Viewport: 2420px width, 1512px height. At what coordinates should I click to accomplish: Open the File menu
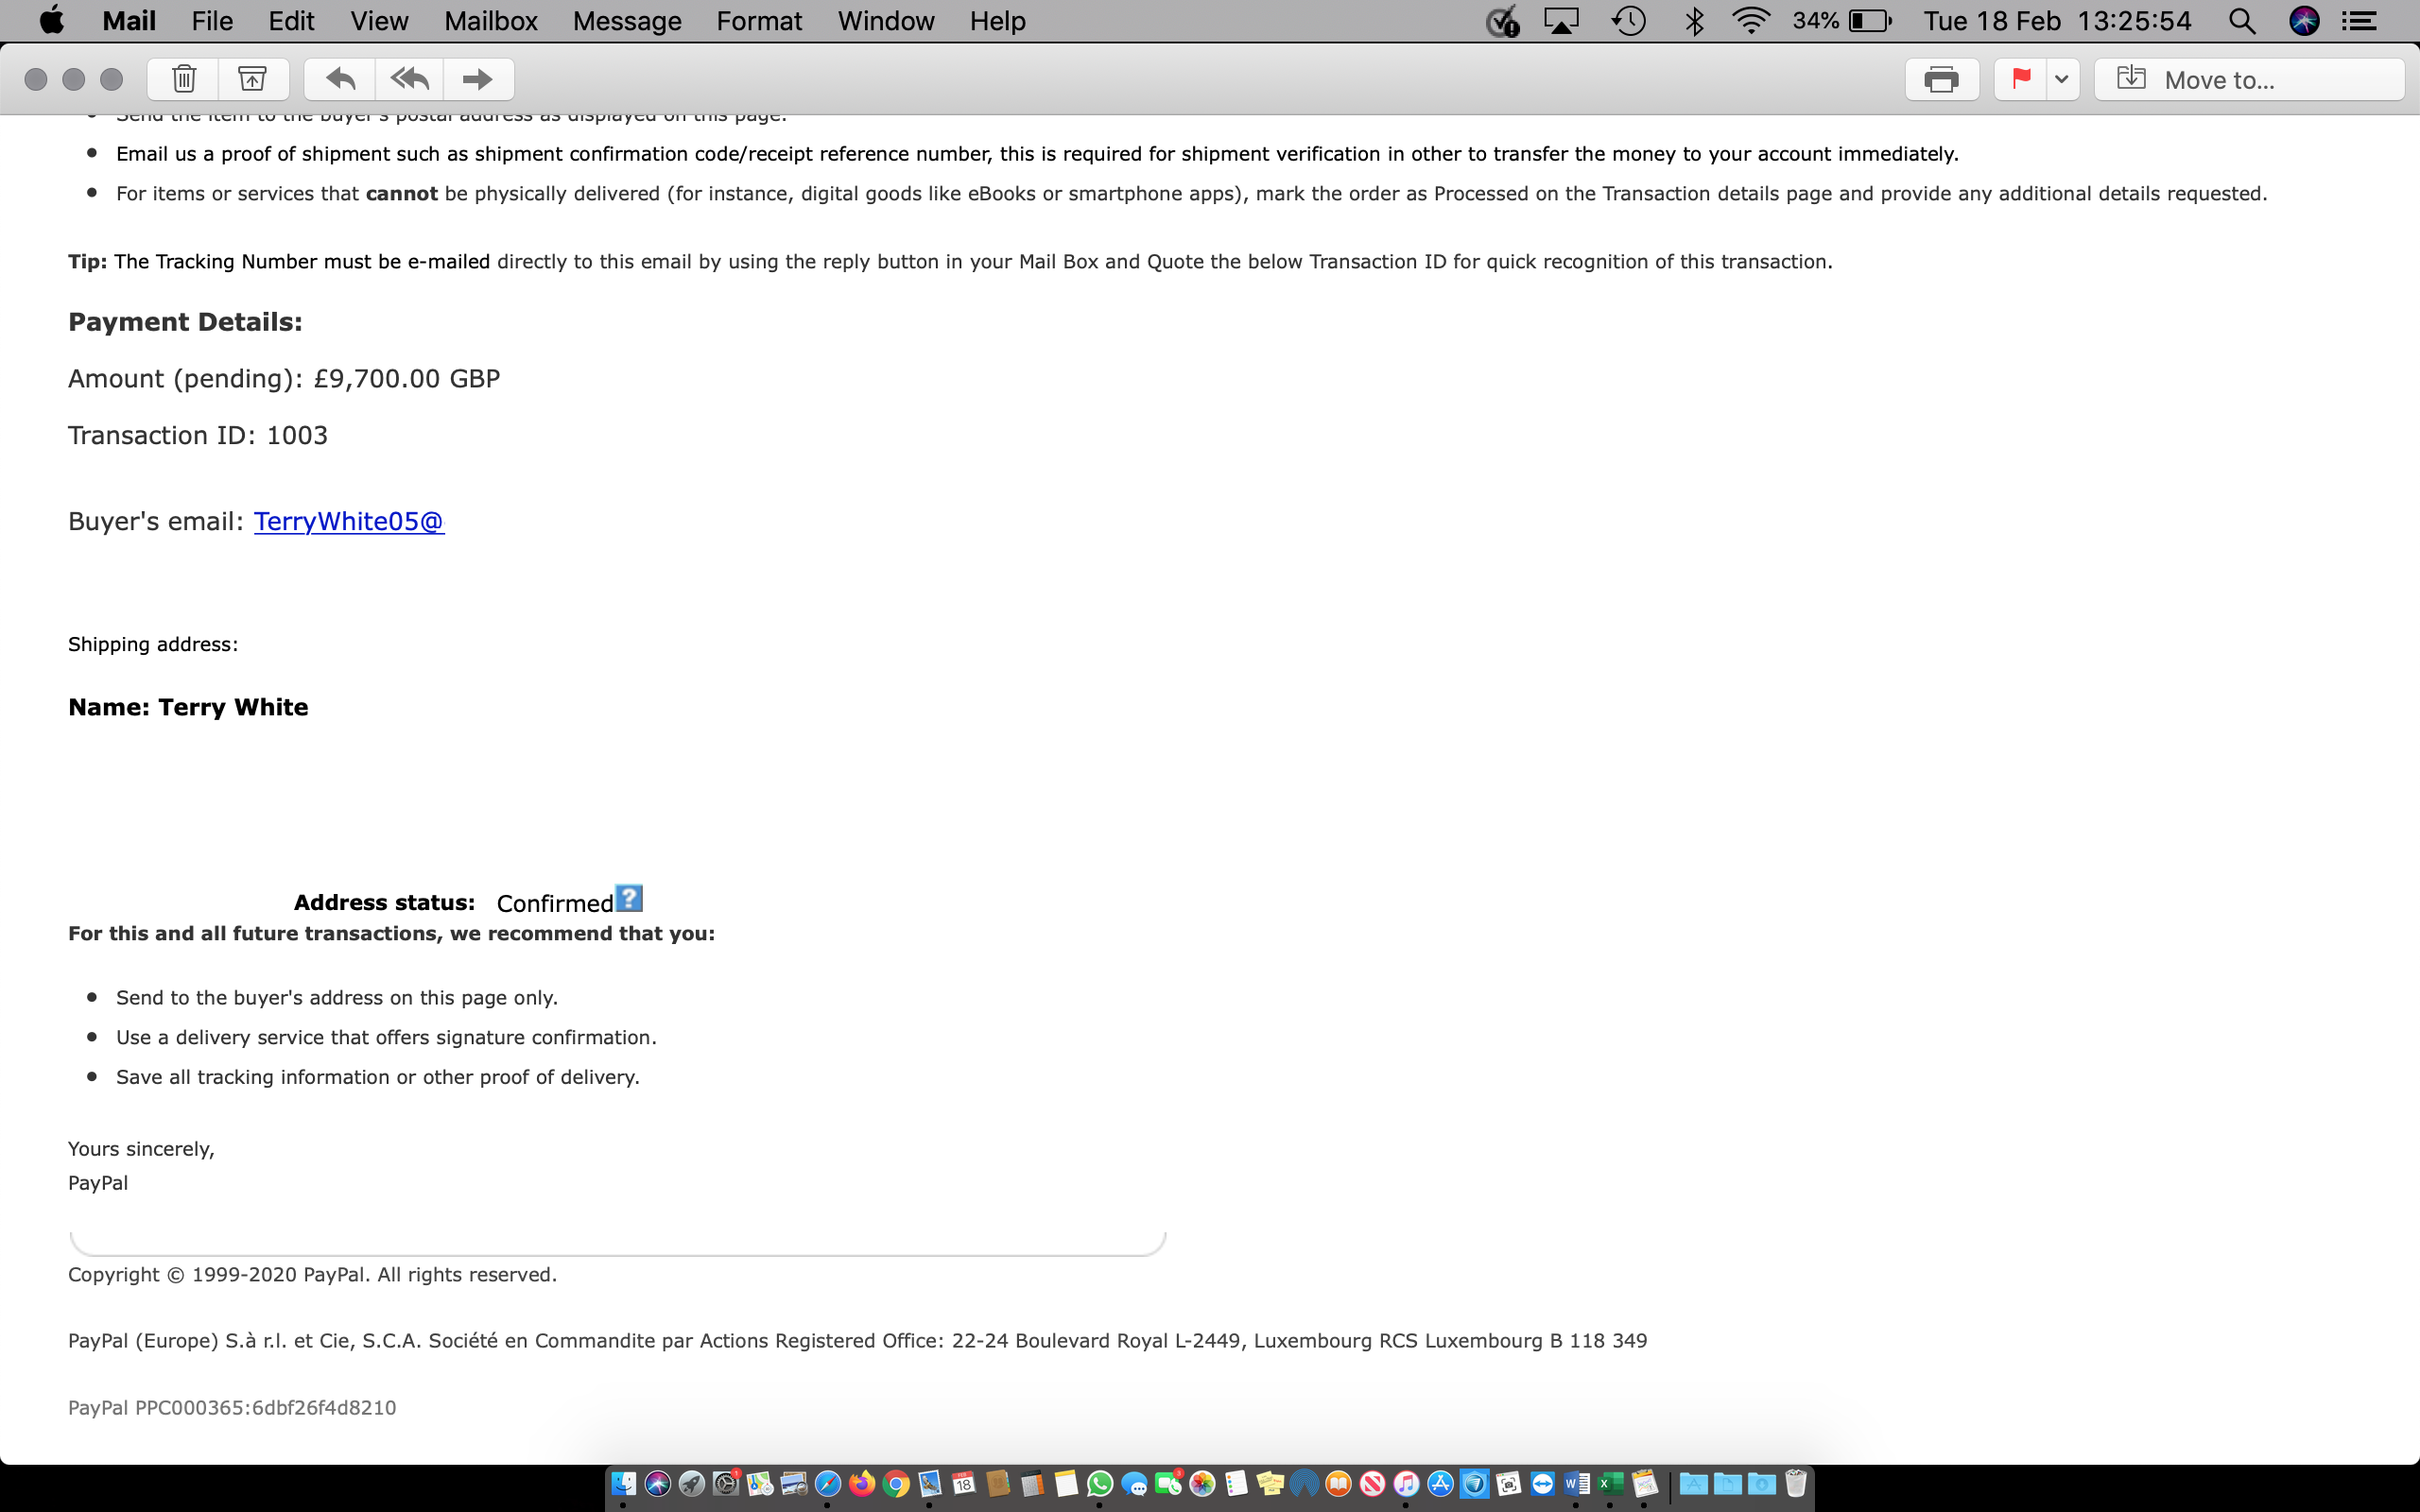click(x=212, y=21)
